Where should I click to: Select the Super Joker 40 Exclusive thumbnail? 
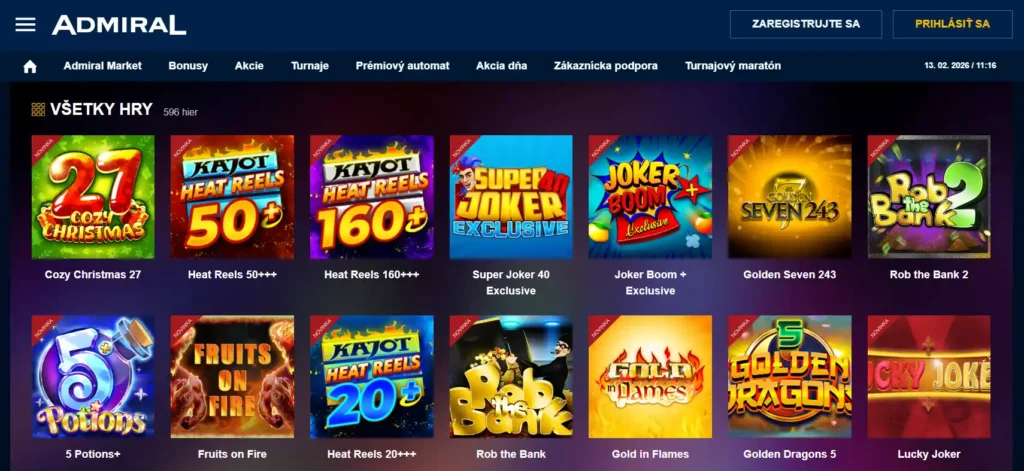(511, 197)
